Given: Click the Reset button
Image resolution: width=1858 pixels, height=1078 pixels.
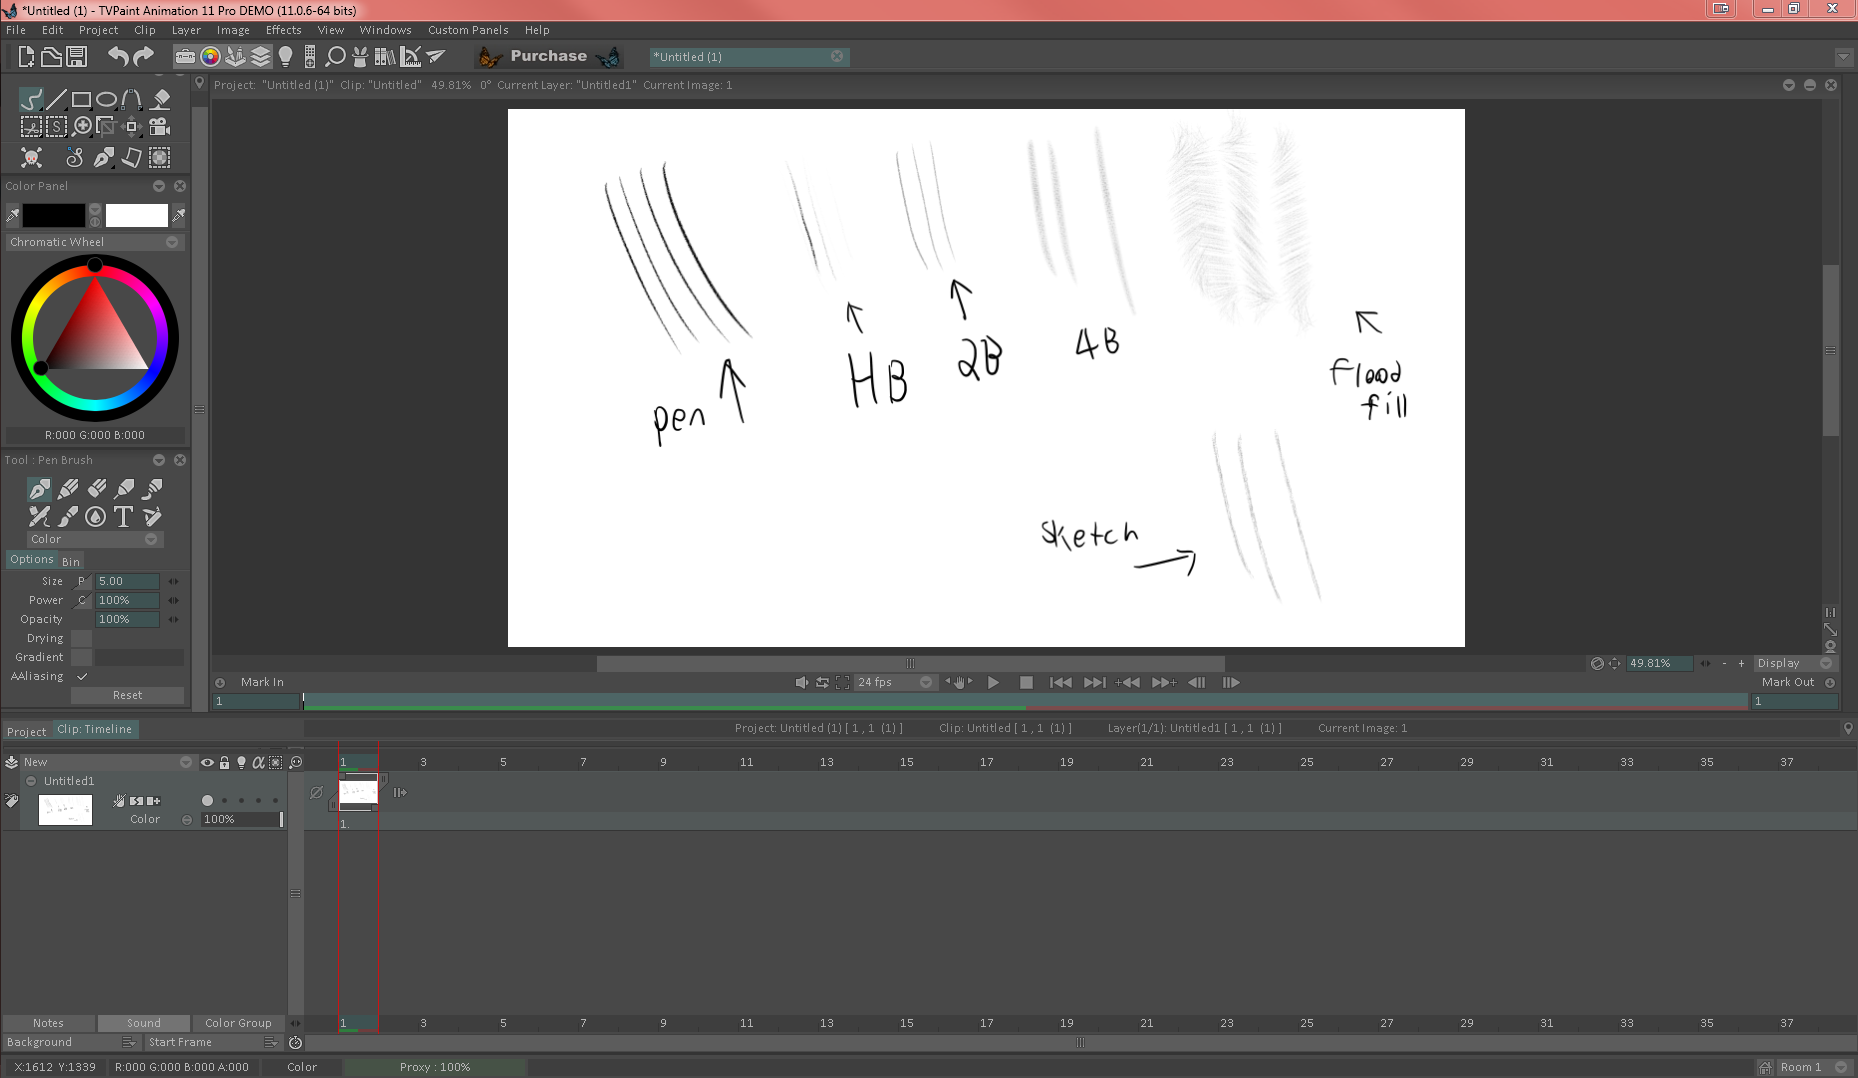Looking at the screenshot, I should (x=127, y=695).
